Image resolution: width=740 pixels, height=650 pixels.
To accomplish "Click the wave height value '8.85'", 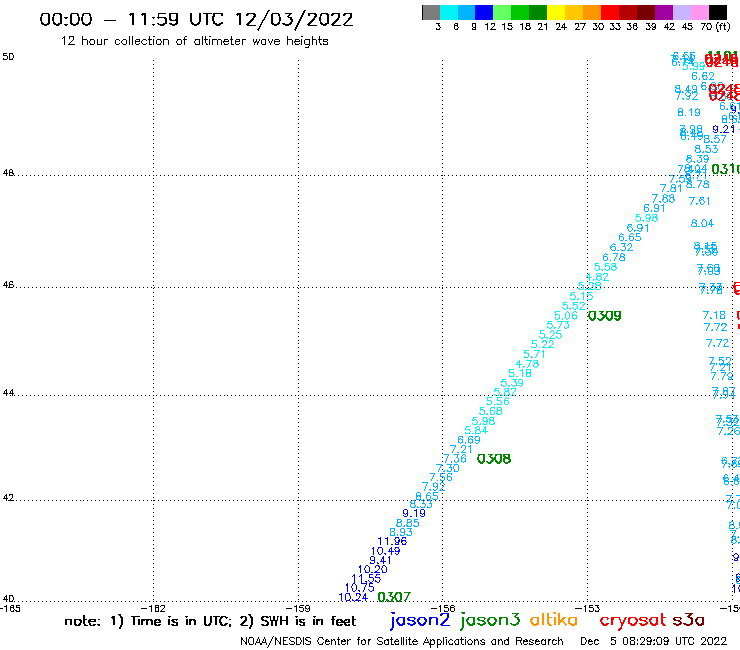I will click(x=408, y=523).
